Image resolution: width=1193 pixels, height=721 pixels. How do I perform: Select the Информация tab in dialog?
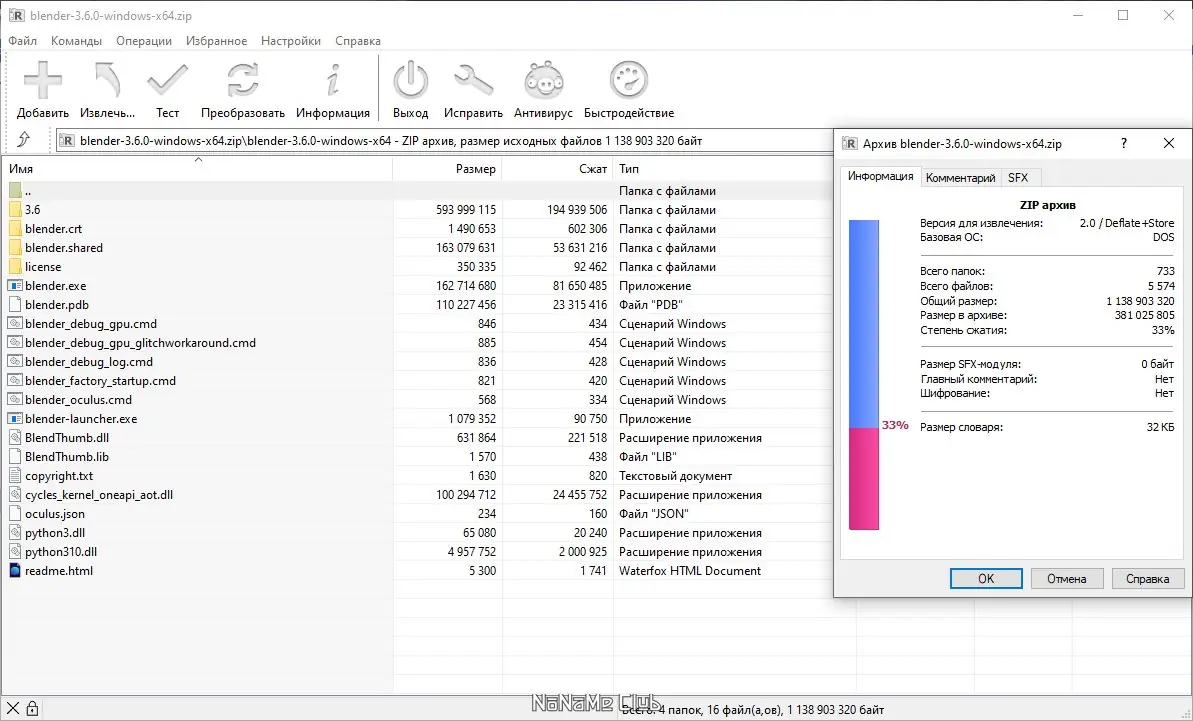point(880,176)
